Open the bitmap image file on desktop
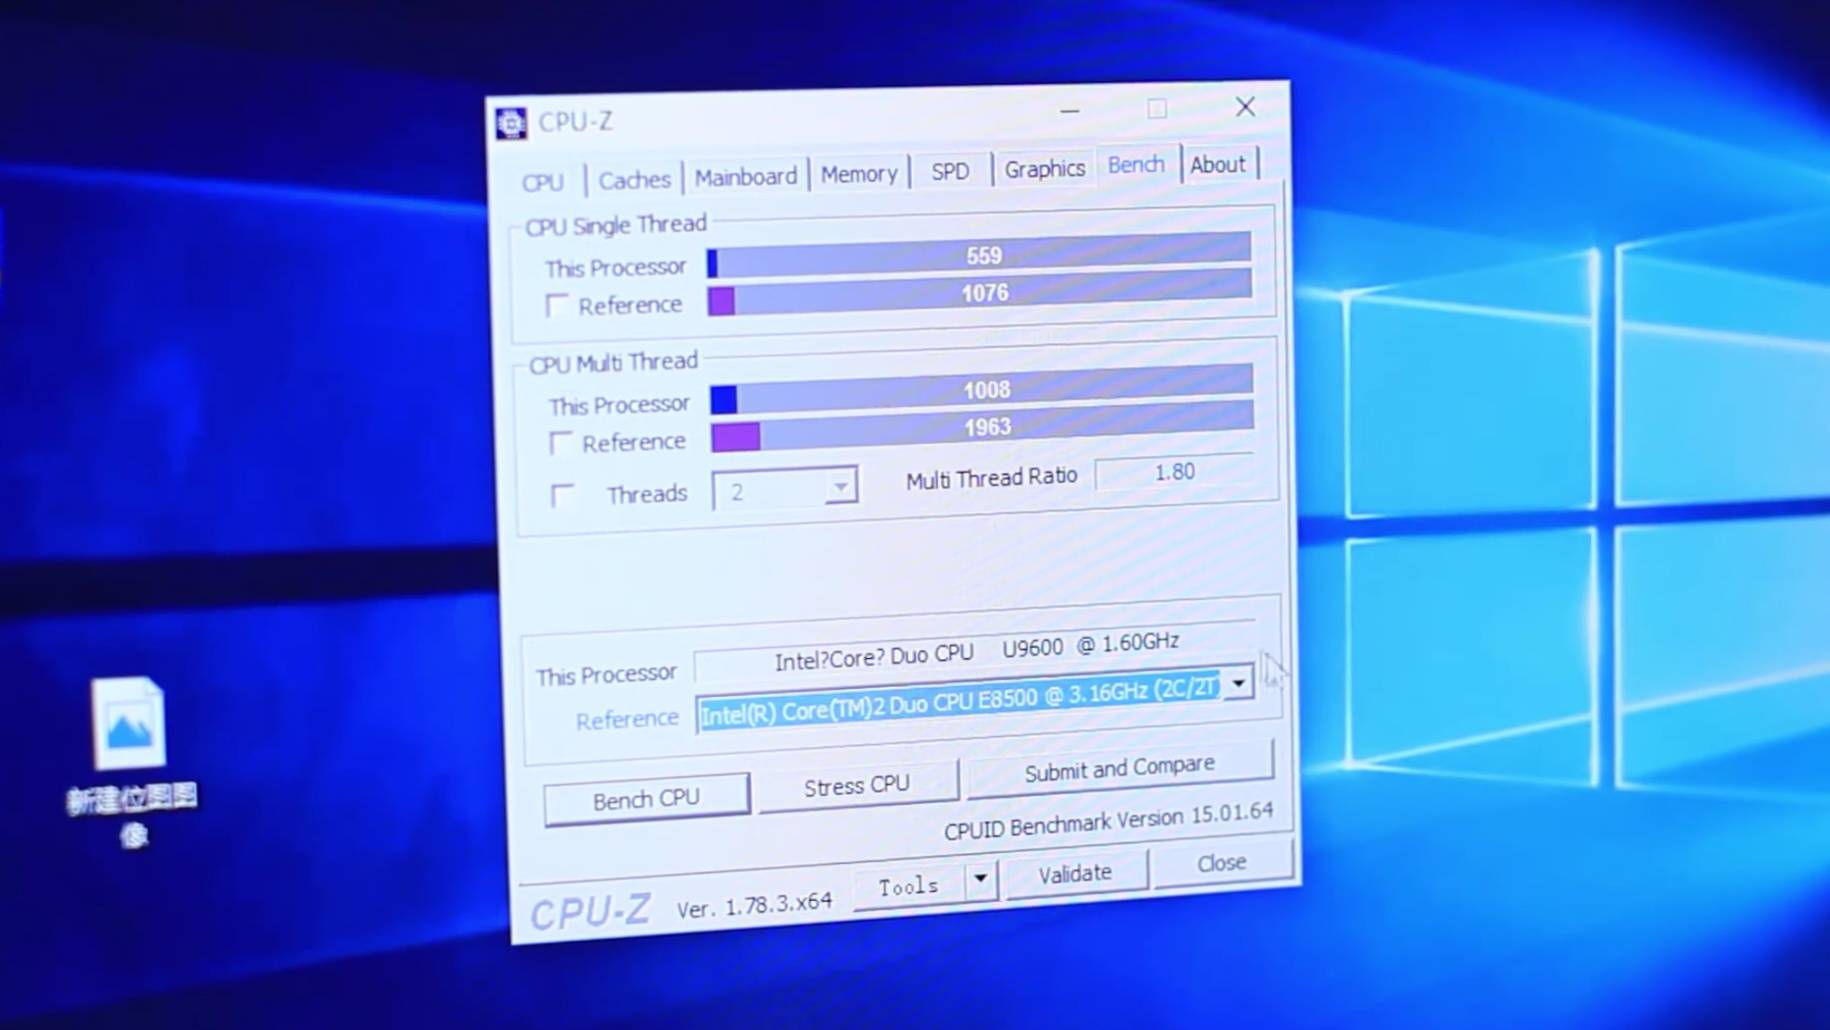Screen dimensions: 1830x1030 (x=129, y=724)
